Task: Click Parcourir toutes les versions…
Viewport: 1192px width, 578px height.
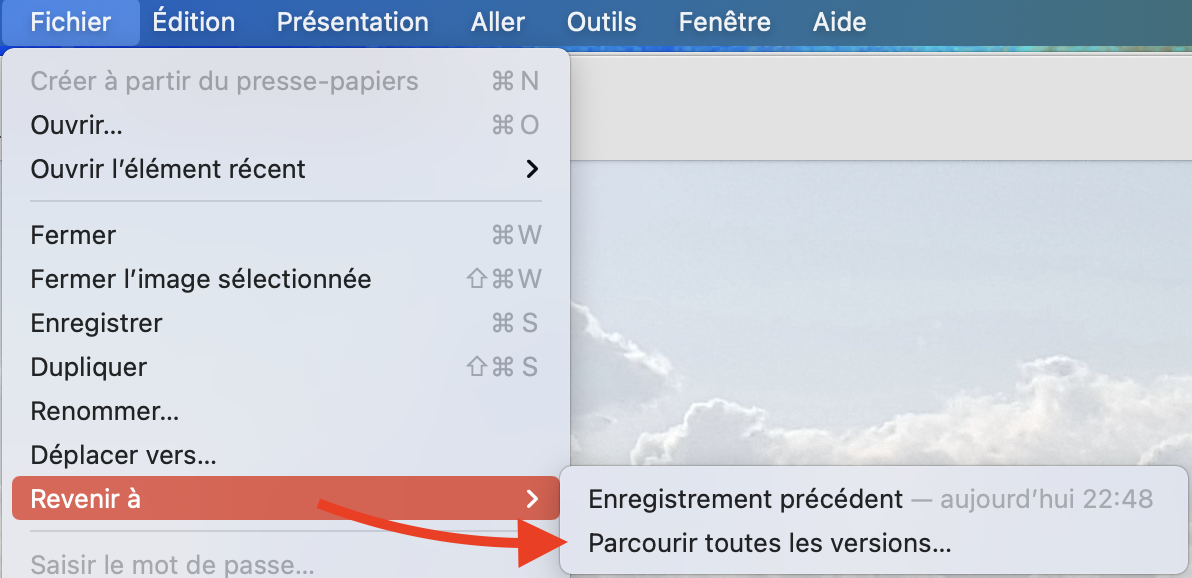Action: 769,543
